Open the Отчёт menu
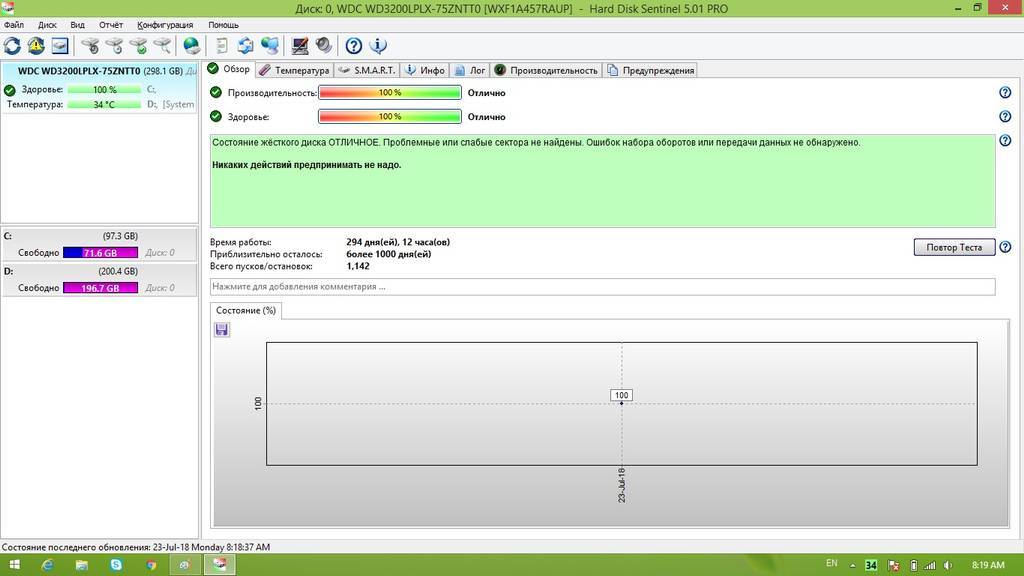Viewport: 1024px width, 576px height. [x=111, y=25]
